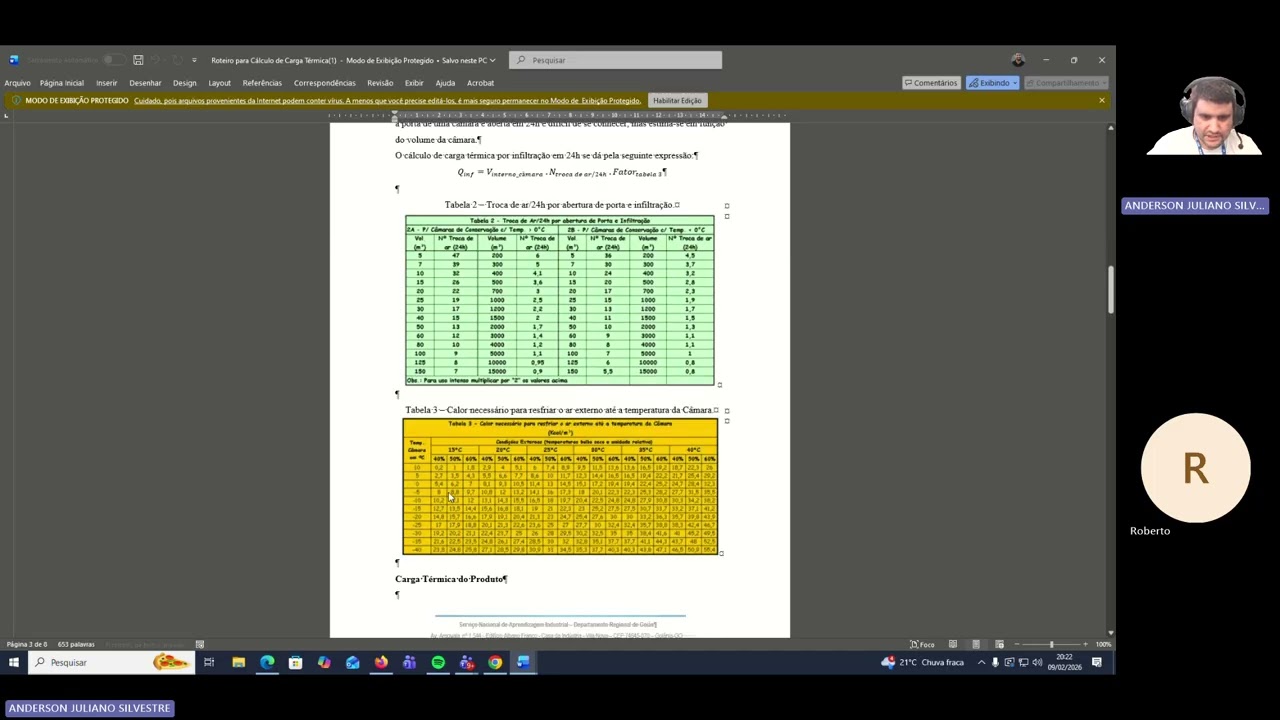Dismiss the Protected View warning bar
The height and width of the screenshot is (720, 1280).
tap(1102, 100)
